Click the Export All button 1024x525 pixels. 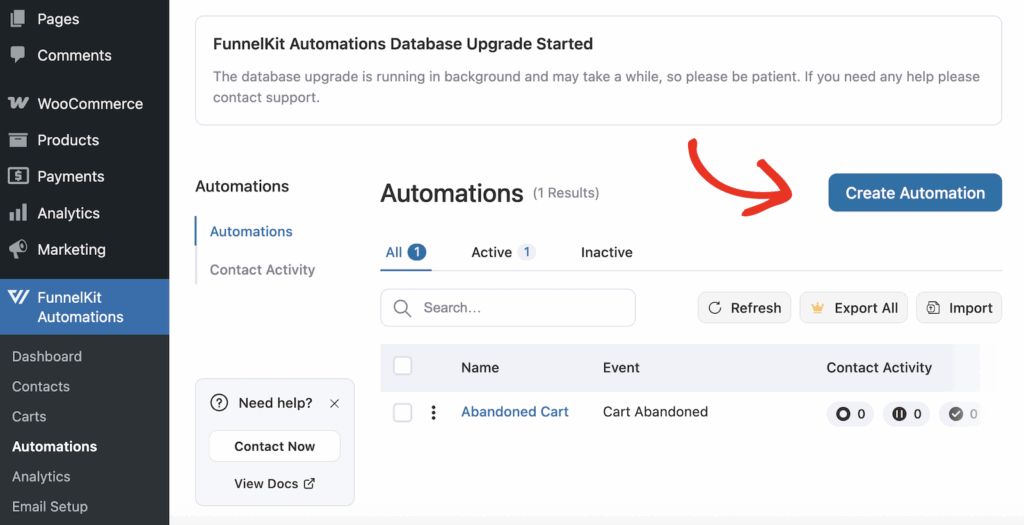click(x=854, y=308)
